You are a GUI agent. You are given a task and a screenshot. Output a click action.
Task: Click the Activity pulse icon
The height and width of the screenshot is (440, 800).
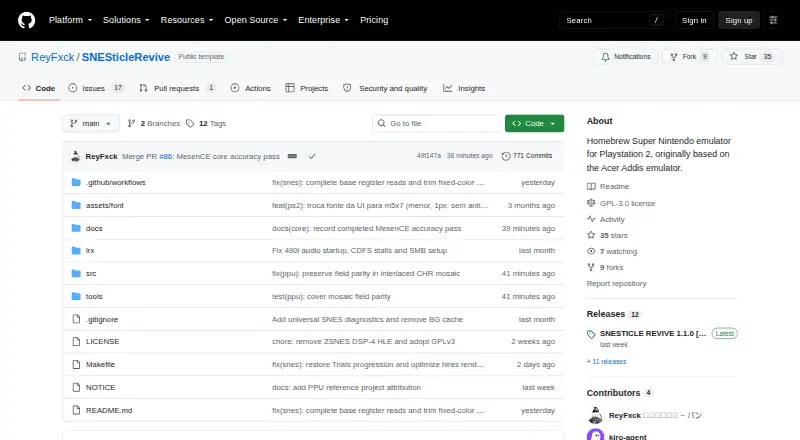tap(591, 219)
